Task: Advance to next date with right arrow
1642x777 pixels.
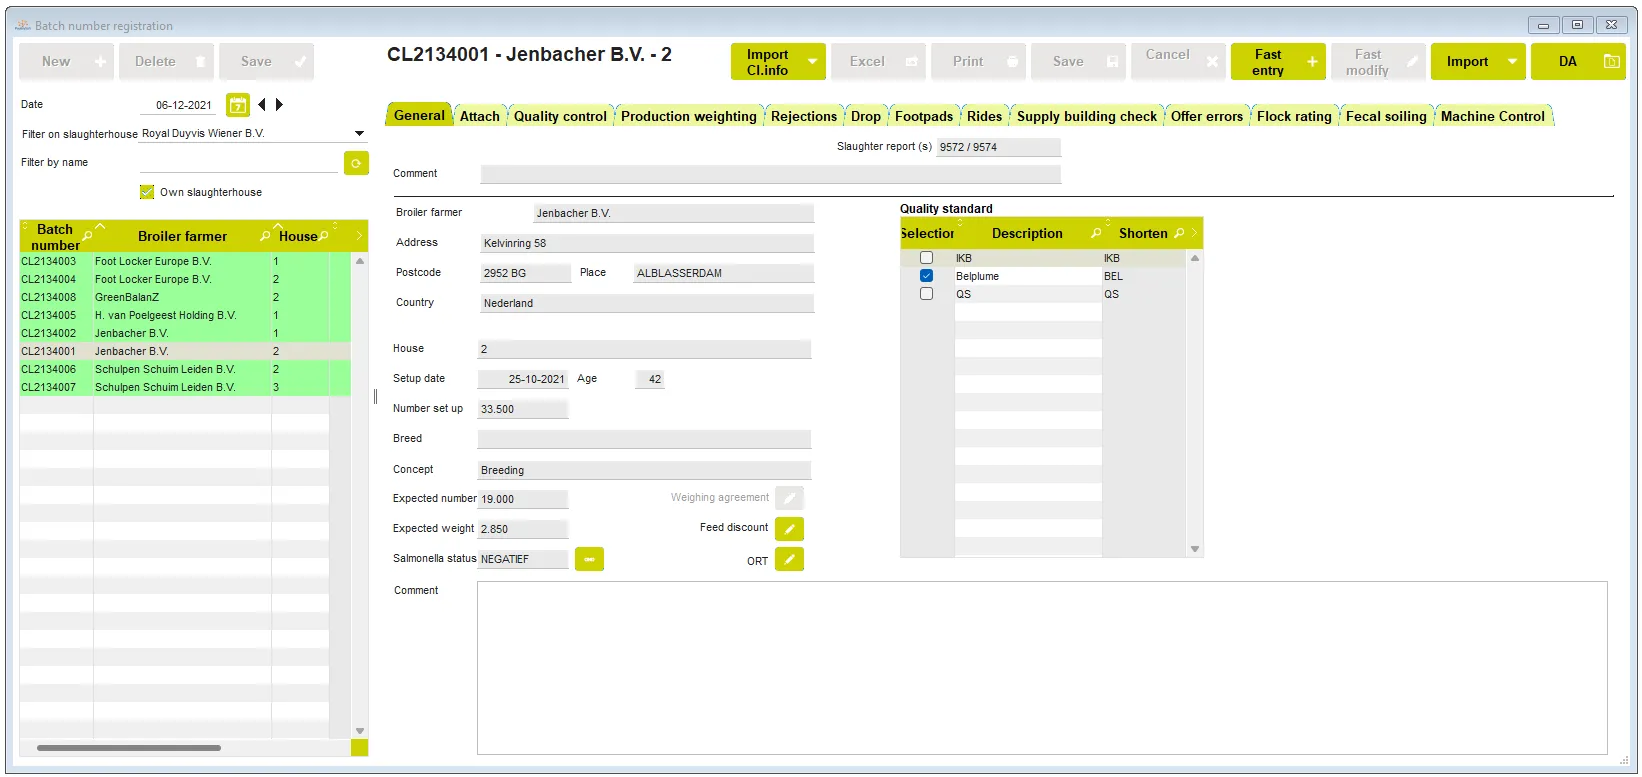Action: coord(280,105)
